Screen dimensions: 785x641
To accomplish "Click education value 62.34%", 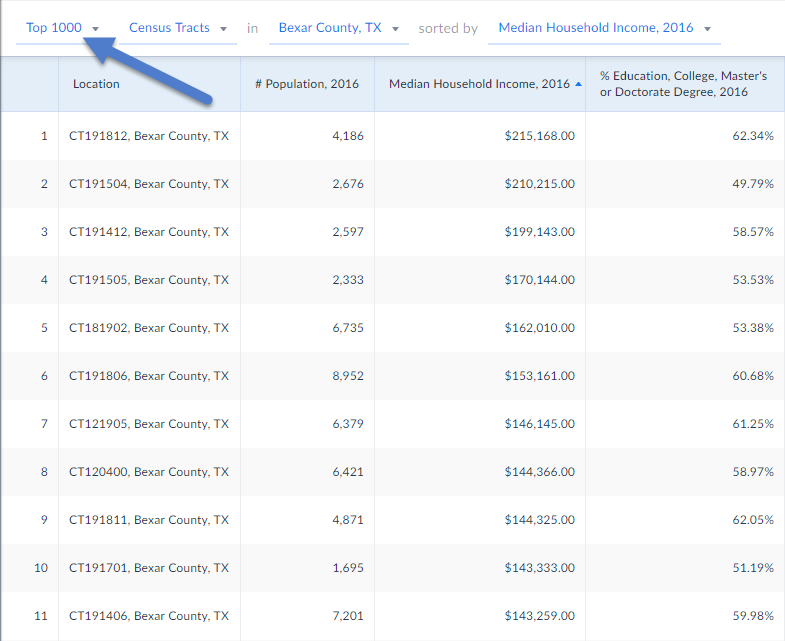I will [753, 136].
